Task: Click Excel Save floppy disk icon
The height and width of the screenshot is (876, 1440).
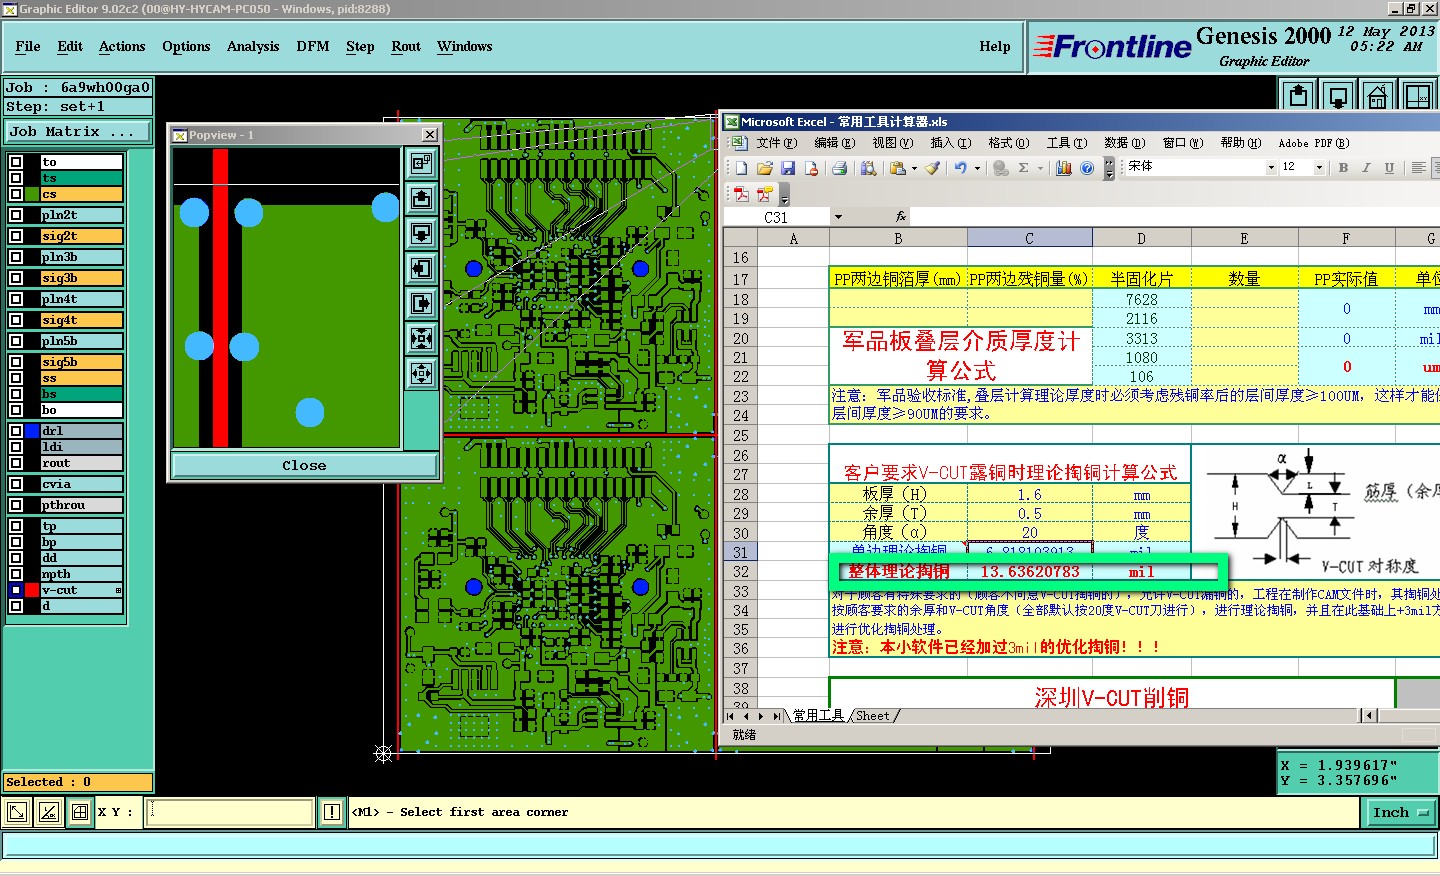Action: click(788, 168)
